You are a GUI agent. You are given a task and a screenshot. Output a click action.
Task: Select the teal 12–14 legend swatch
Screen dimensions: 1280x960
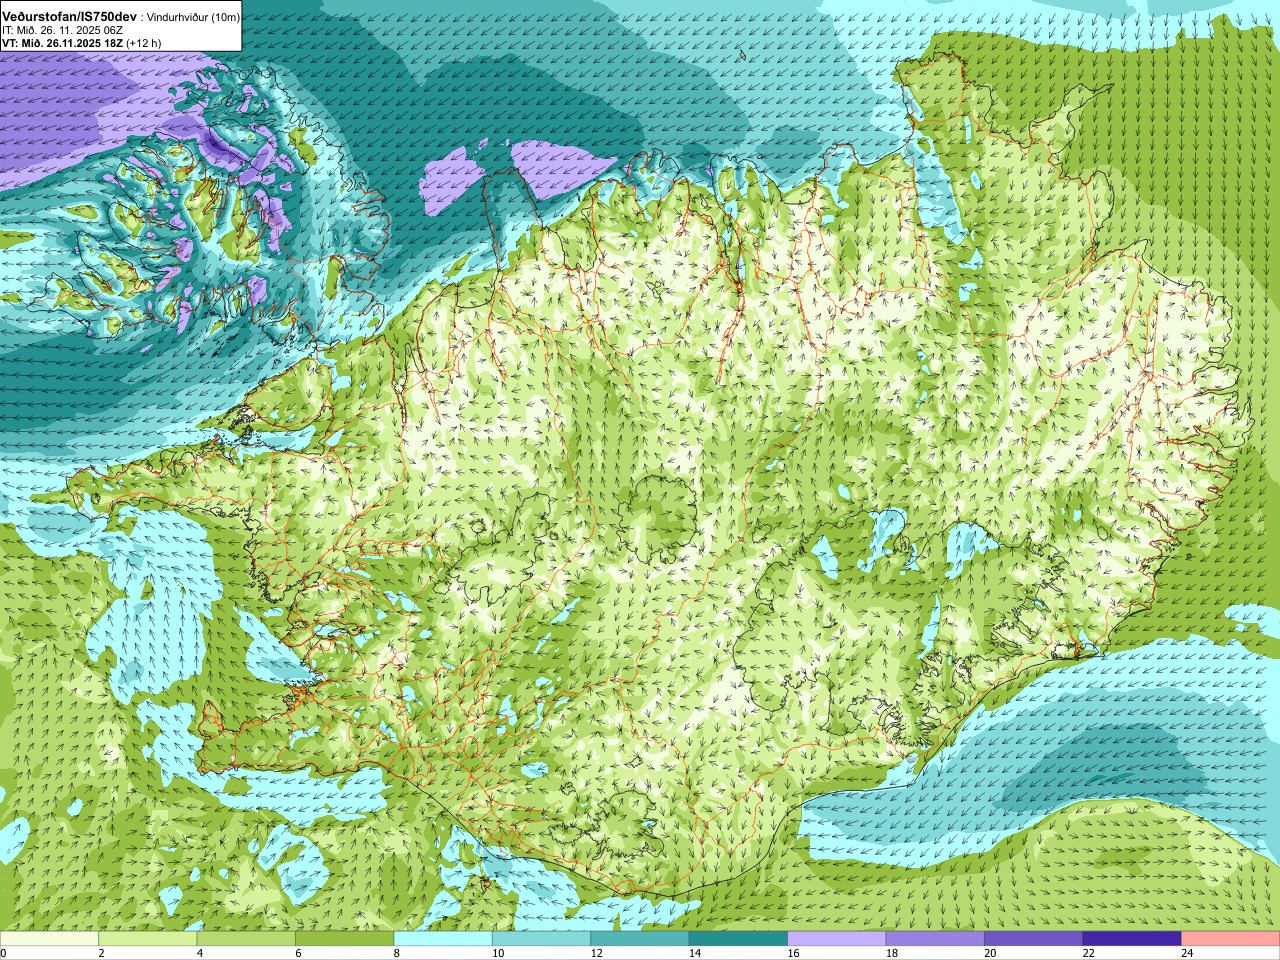point(640,939)
